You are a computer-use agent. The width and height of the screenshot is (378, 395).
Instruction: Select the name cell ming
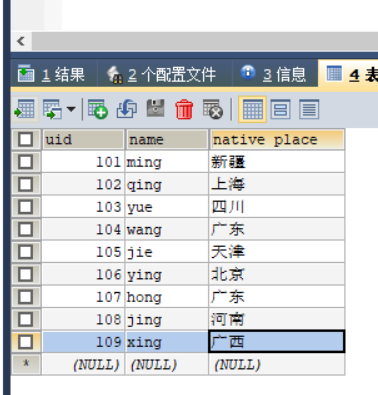[167, 162]
